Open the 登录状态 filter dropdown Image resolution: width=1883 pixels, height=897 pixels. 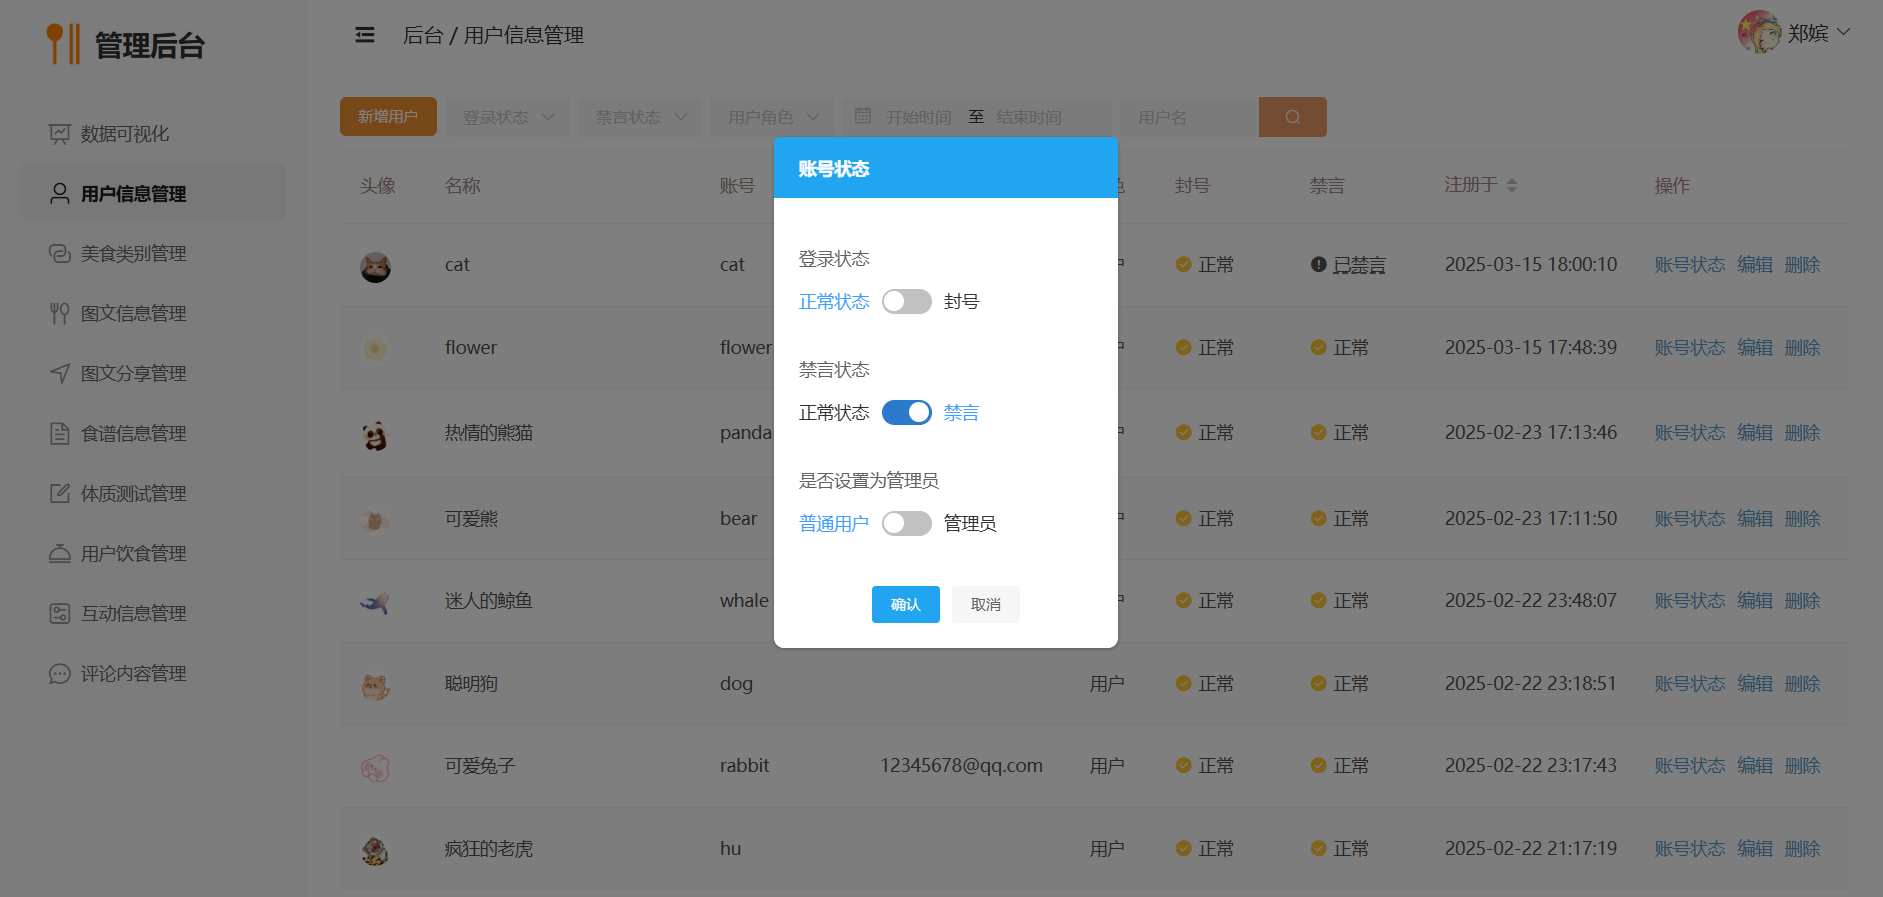coord(508,117)
